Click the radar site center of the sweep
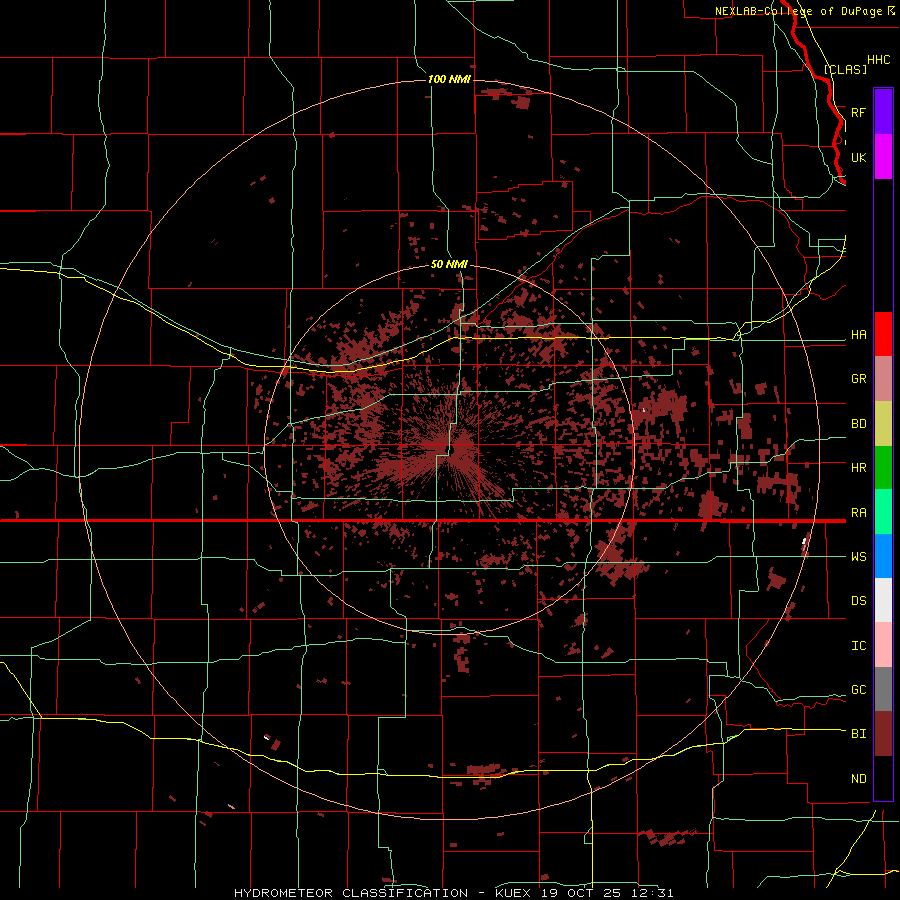The image size is (900, 900). click(450, 448)
